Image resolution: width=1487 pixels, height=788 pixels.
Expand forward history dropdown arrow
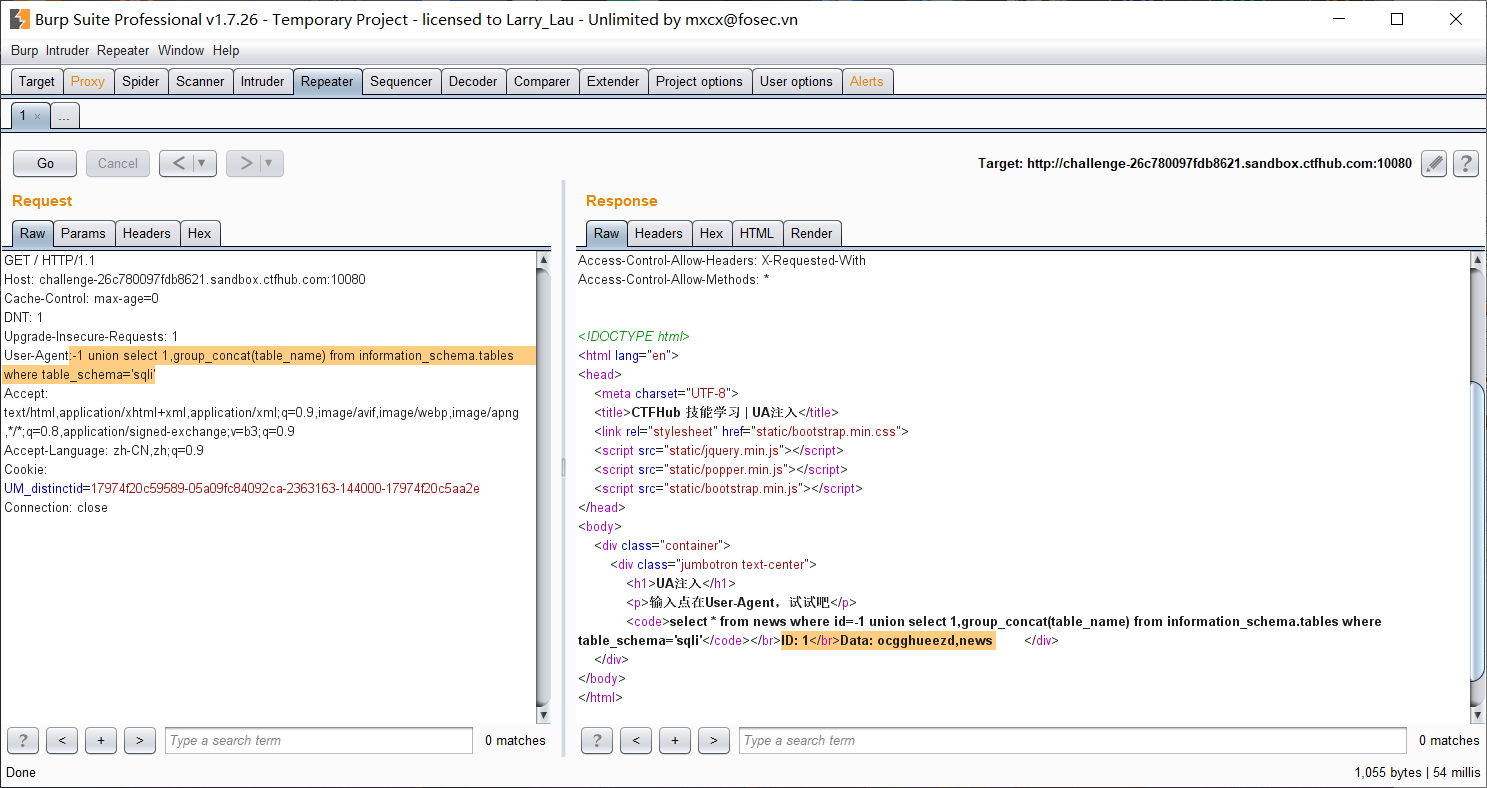click(270, 163)
